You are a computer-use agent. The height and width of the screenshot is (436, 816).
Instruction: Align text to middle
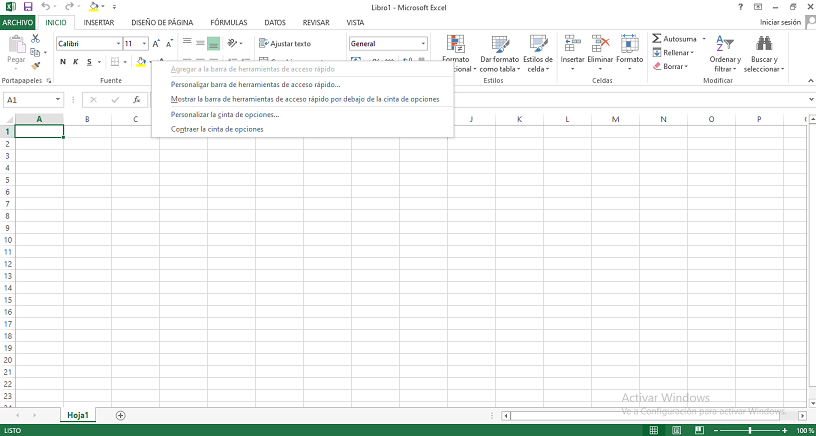pos(200,43)
